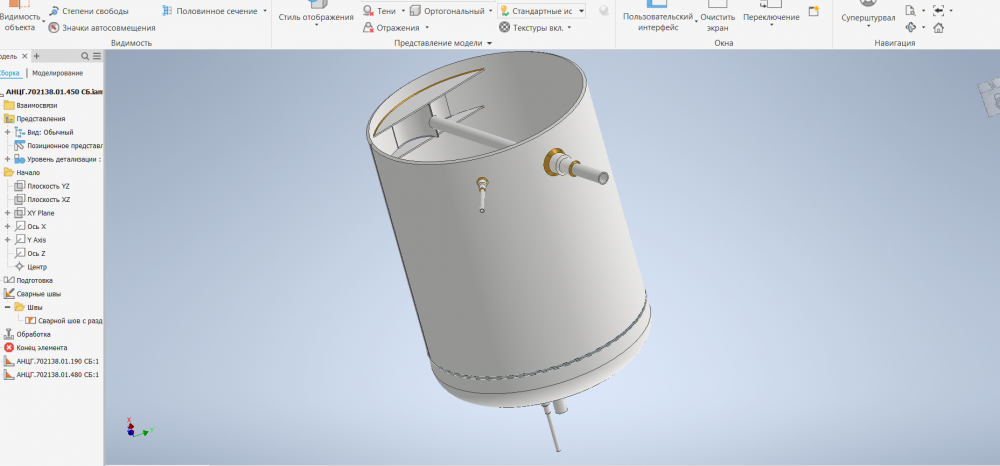
Task: Click the Home view house icon
Action: (938, 28)
